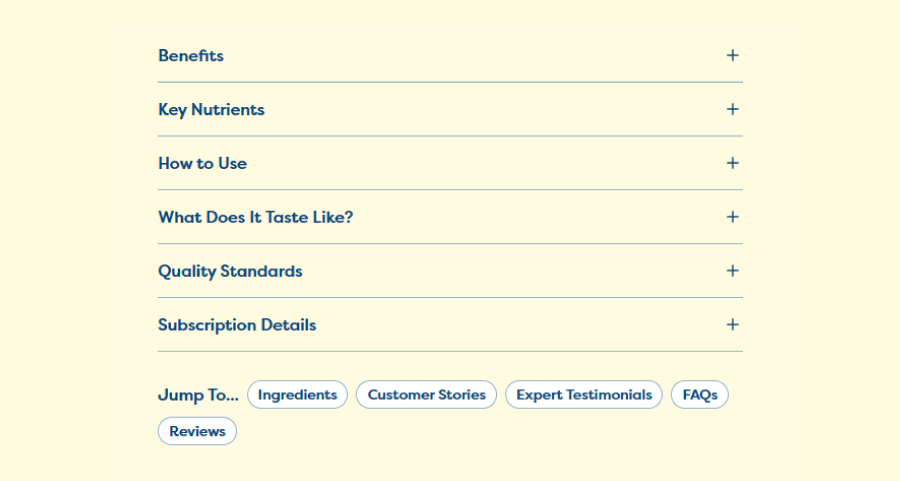Click the Reviews pill link
The width and height of the screenshot is (900, 481).
pyautogui.click(x=197, y=431)
